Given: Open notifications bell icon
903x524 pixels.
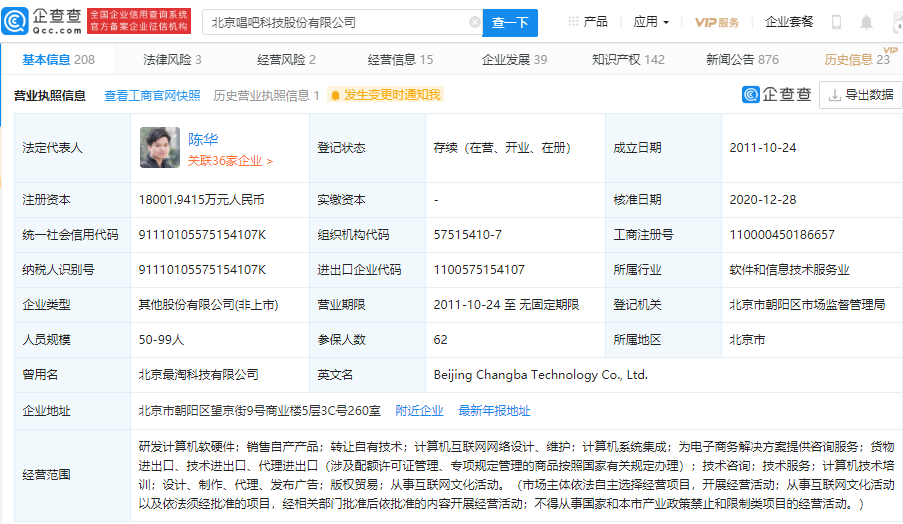Looking at the screenshot, I should point(866,22).
